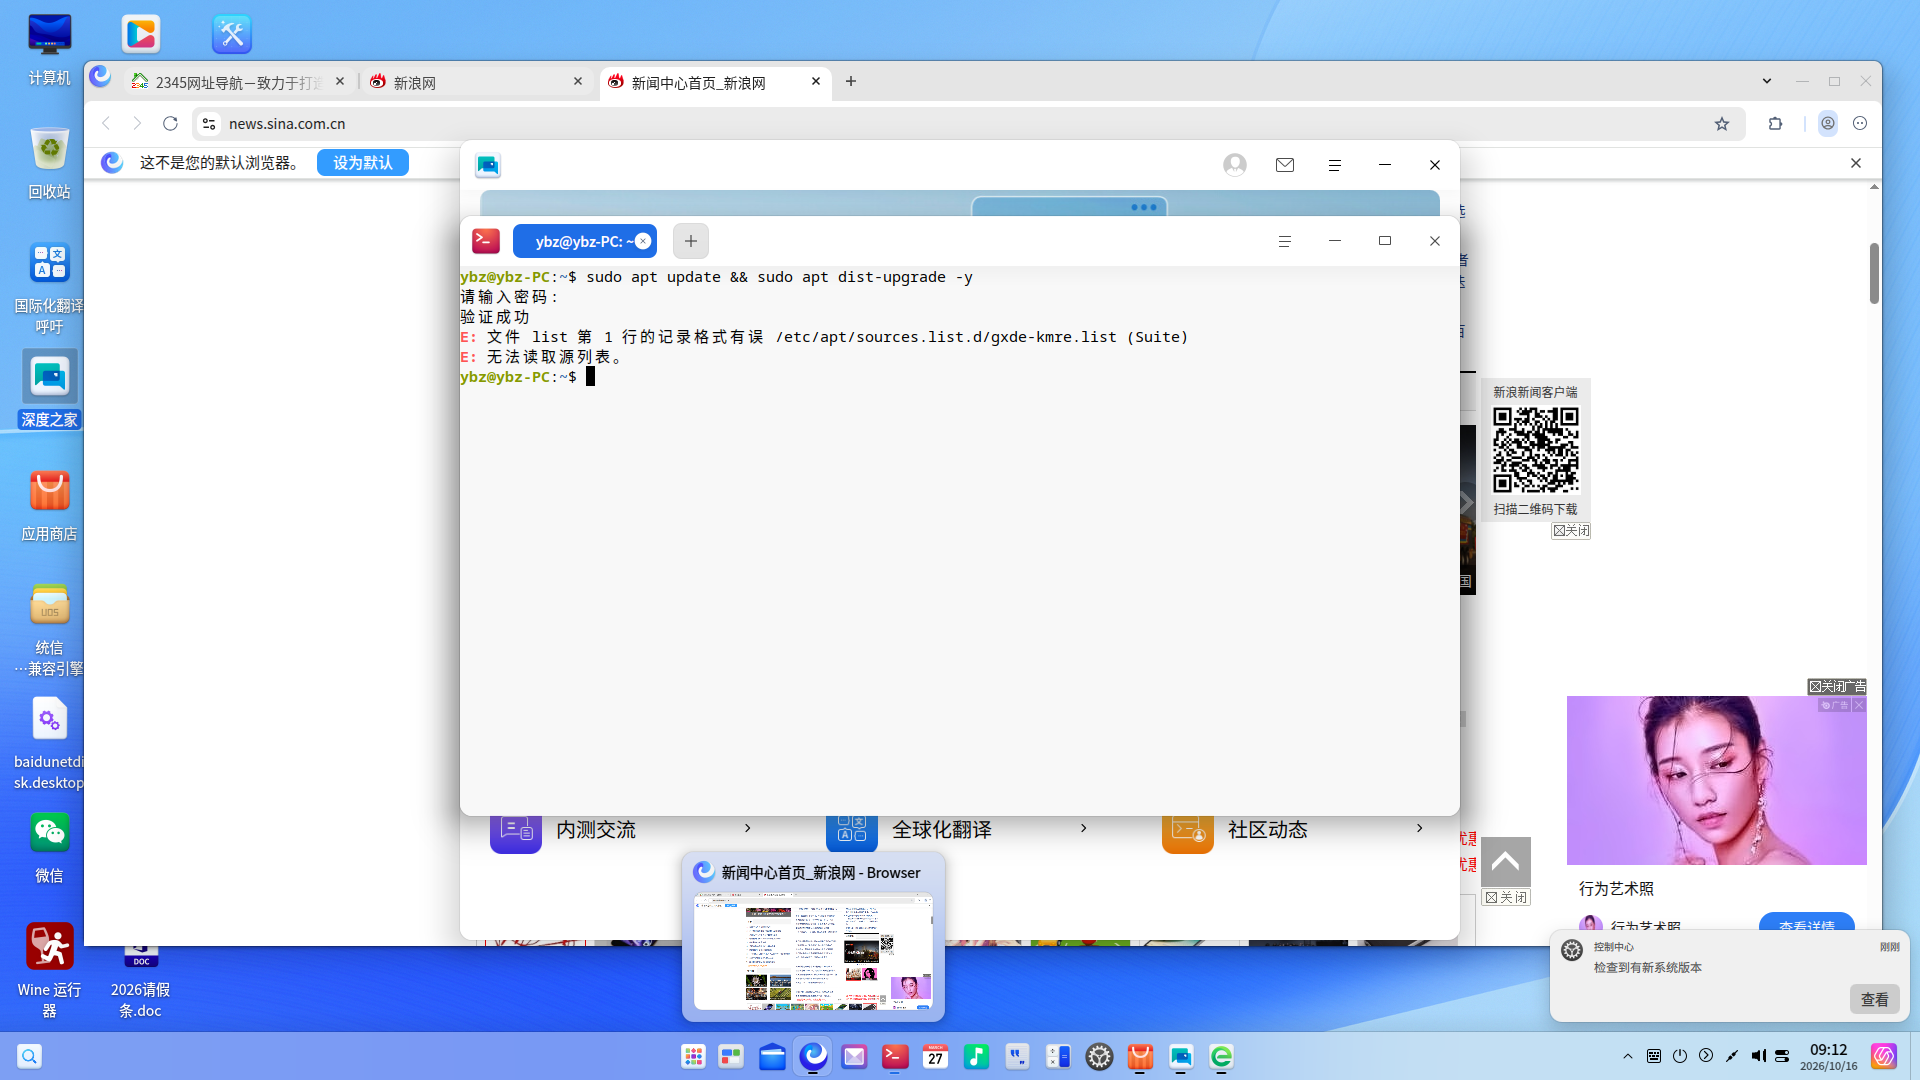Viewport: 1920px width, 1080px height.
Task: Open a new browser tab
Action: click(851, 81)
